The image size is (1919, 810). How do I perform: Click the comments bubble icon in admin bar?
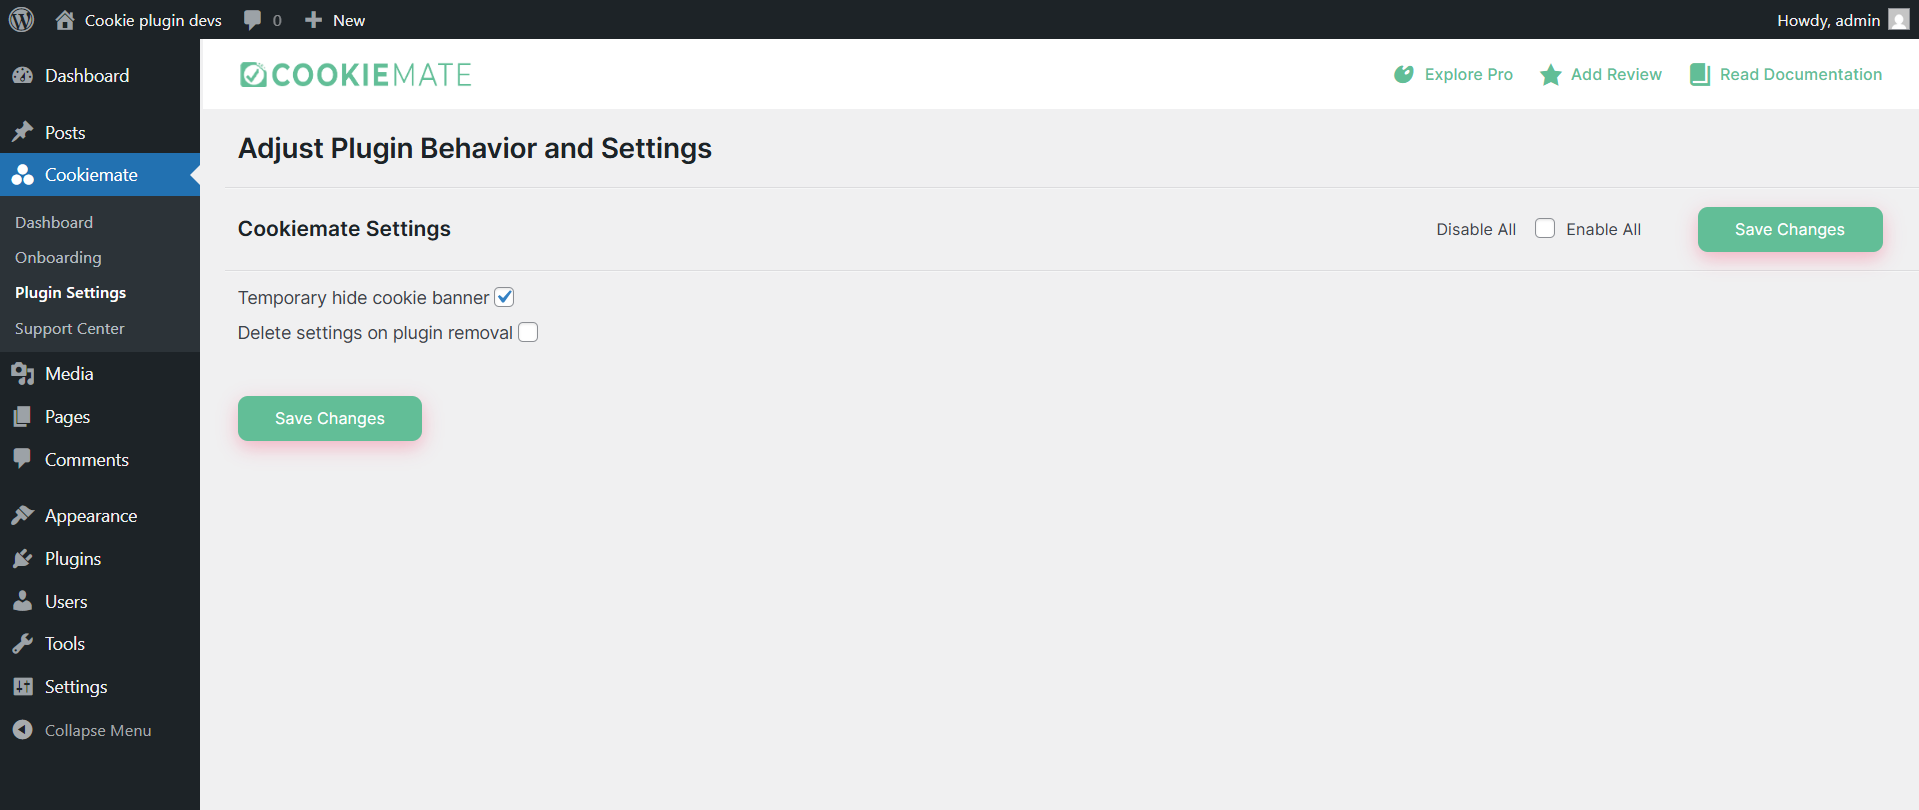tap(253, 20)
